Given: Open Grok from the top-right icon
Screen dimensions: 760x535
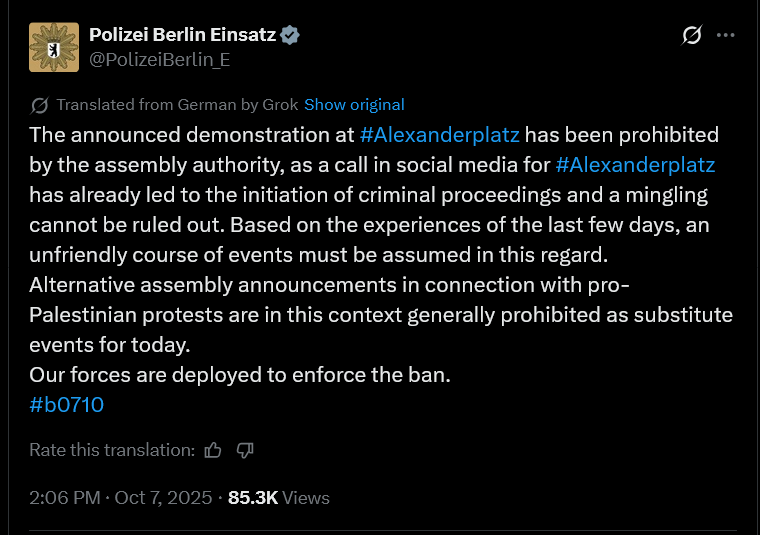Looking at the screenshot, I should (691, 36).
